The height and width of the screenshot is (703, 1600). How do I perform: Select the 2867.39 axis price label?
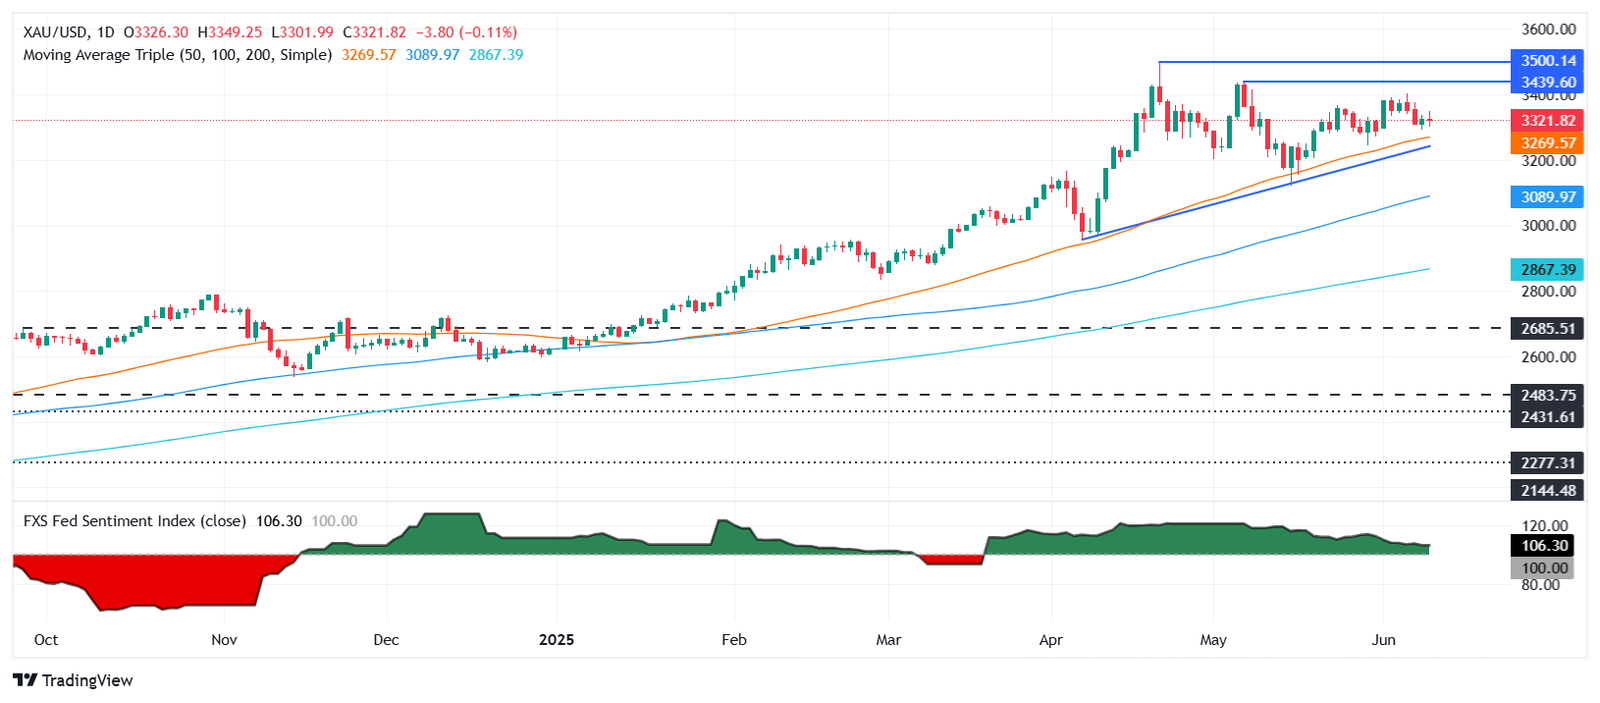click(x=1547, y=269)
